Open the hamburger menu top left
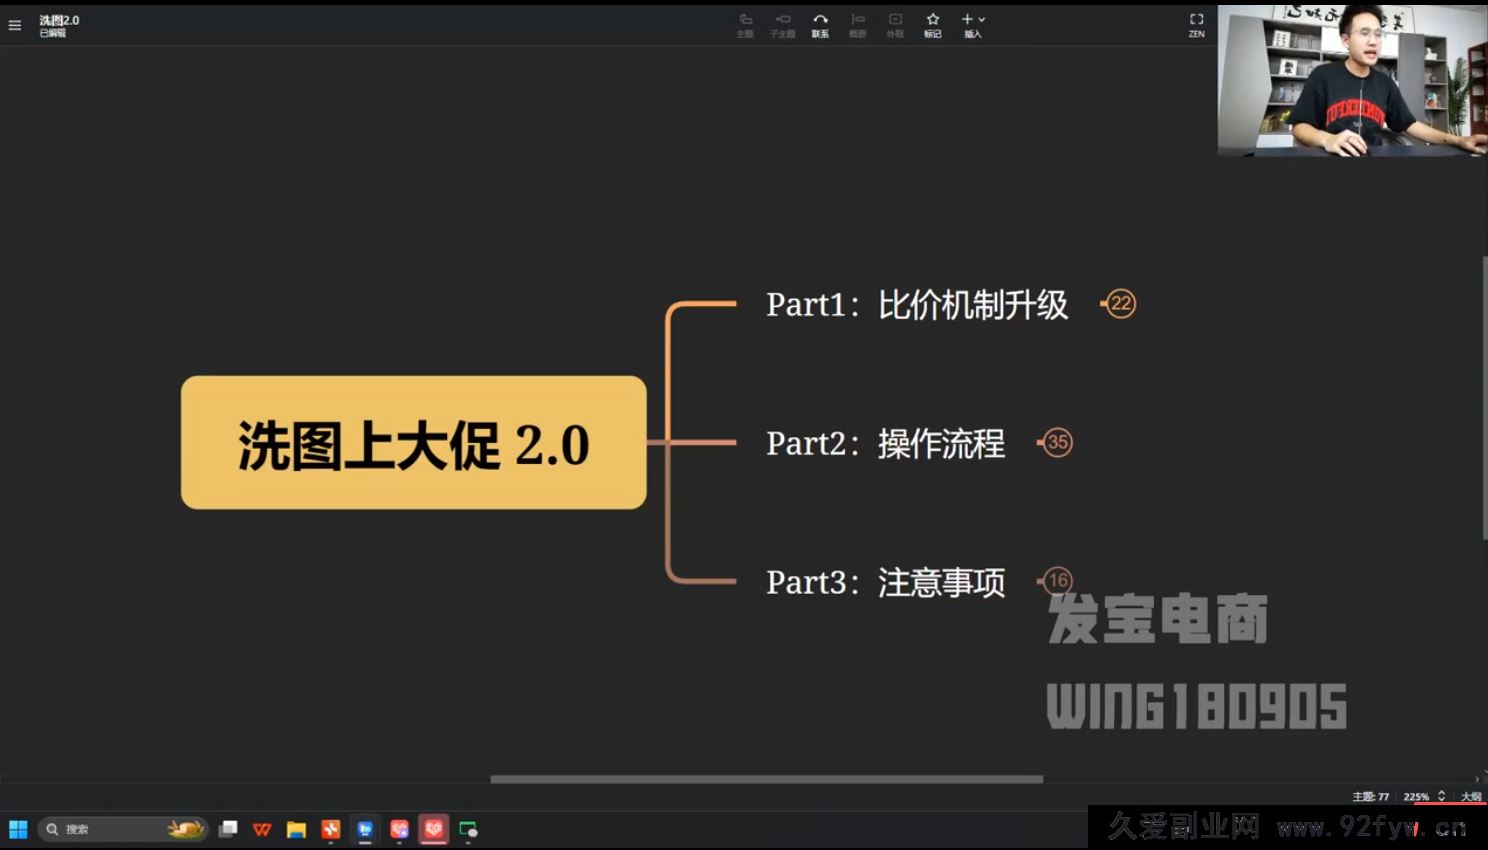Screen dimensions: 1488x850 14,25
